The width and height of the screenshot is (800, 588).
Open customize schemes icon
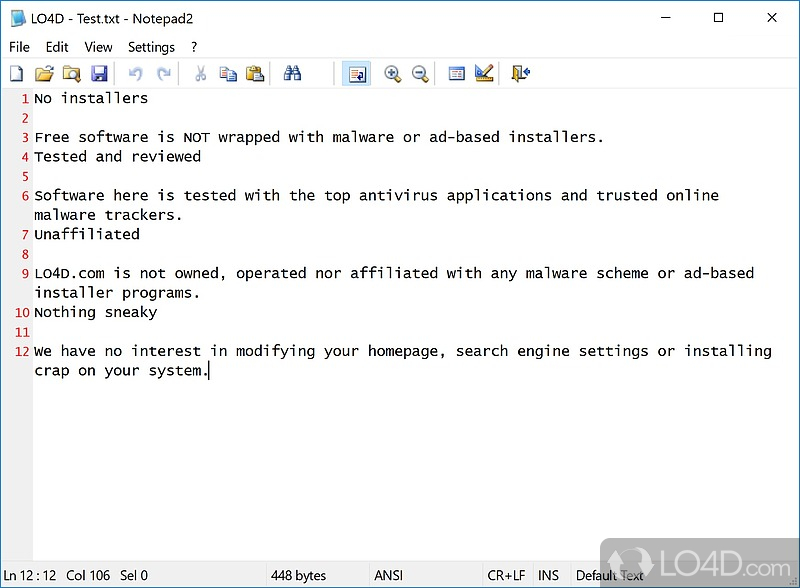point(484,74)
